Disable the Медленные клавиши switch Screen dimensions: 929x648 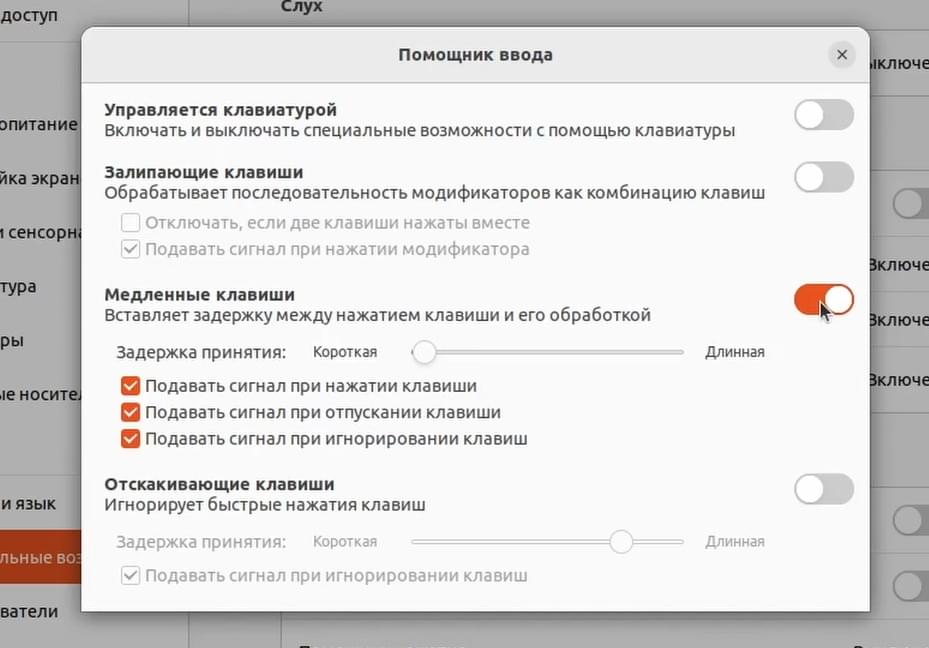(x=824, y=299)
